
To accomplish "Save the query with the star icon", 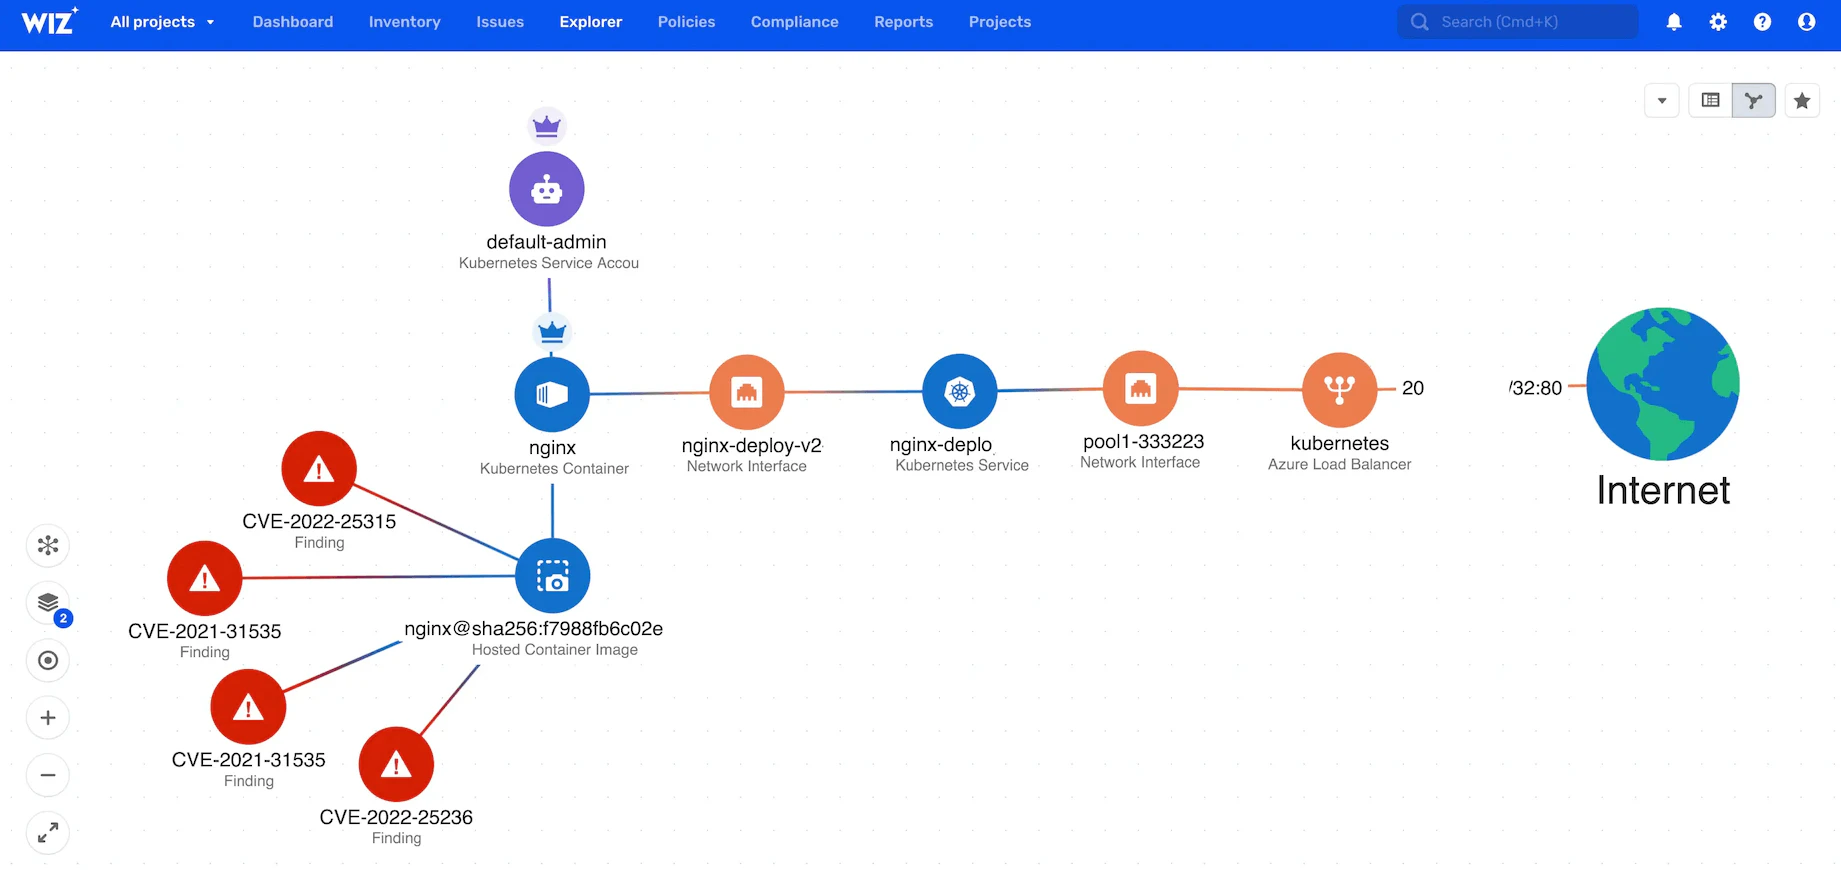I will tap(1802, 100).
